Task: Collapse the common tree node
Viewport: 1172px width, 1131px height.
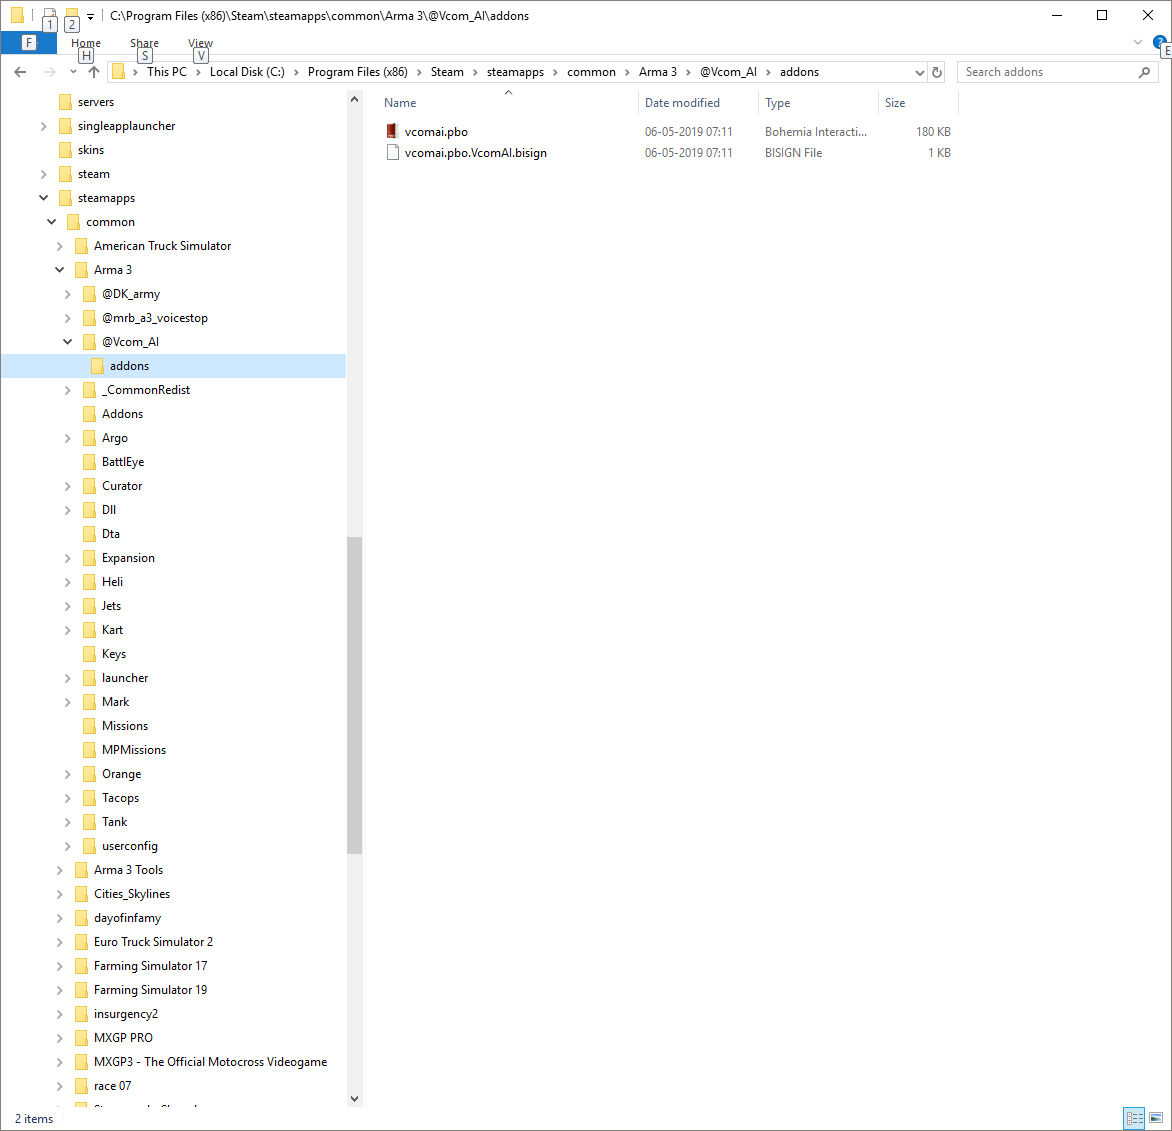Action: 52,222
